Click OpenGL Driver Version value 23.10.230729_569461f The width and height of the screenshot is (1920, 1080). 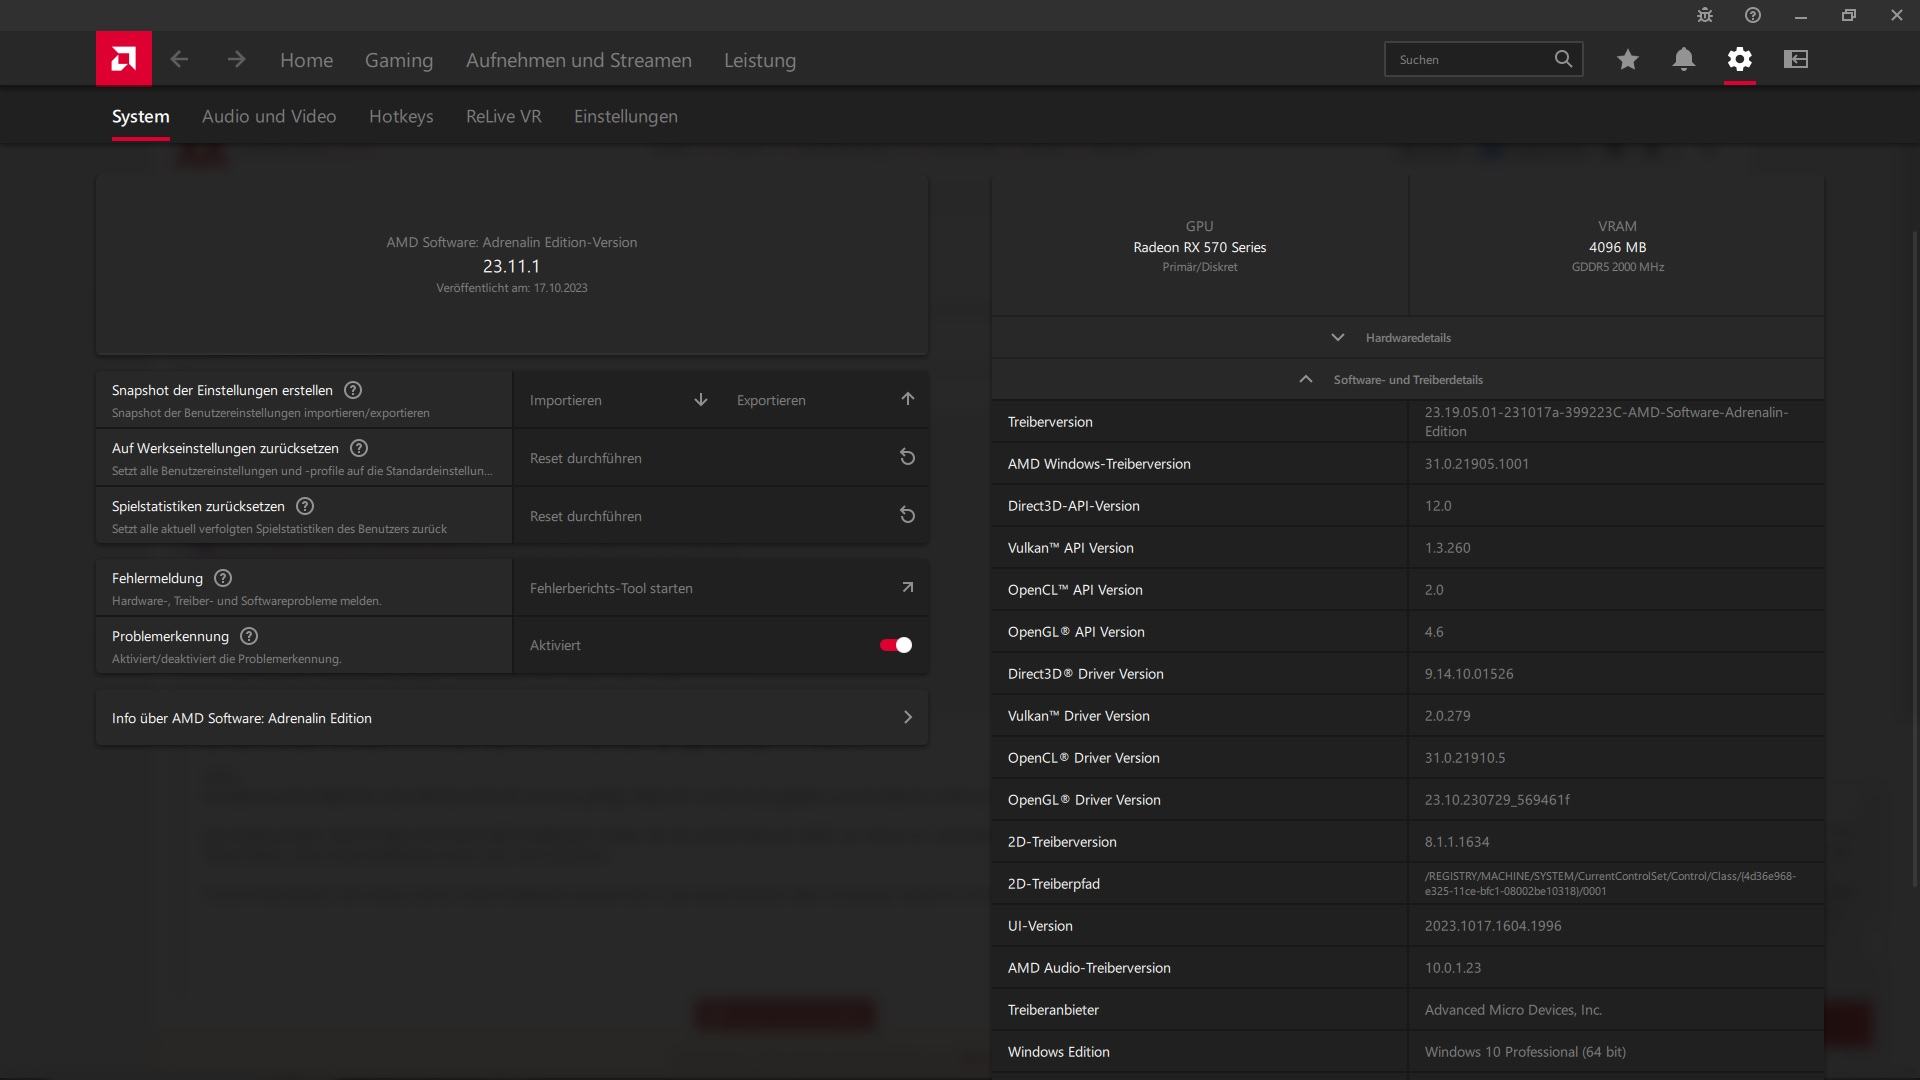[x=1497, y=800]
